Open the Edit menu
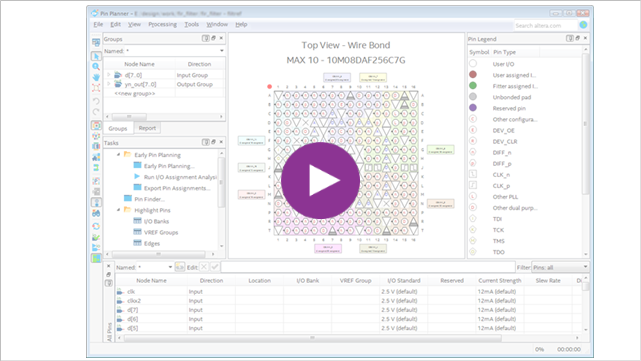641x361 pixels. 115,25
